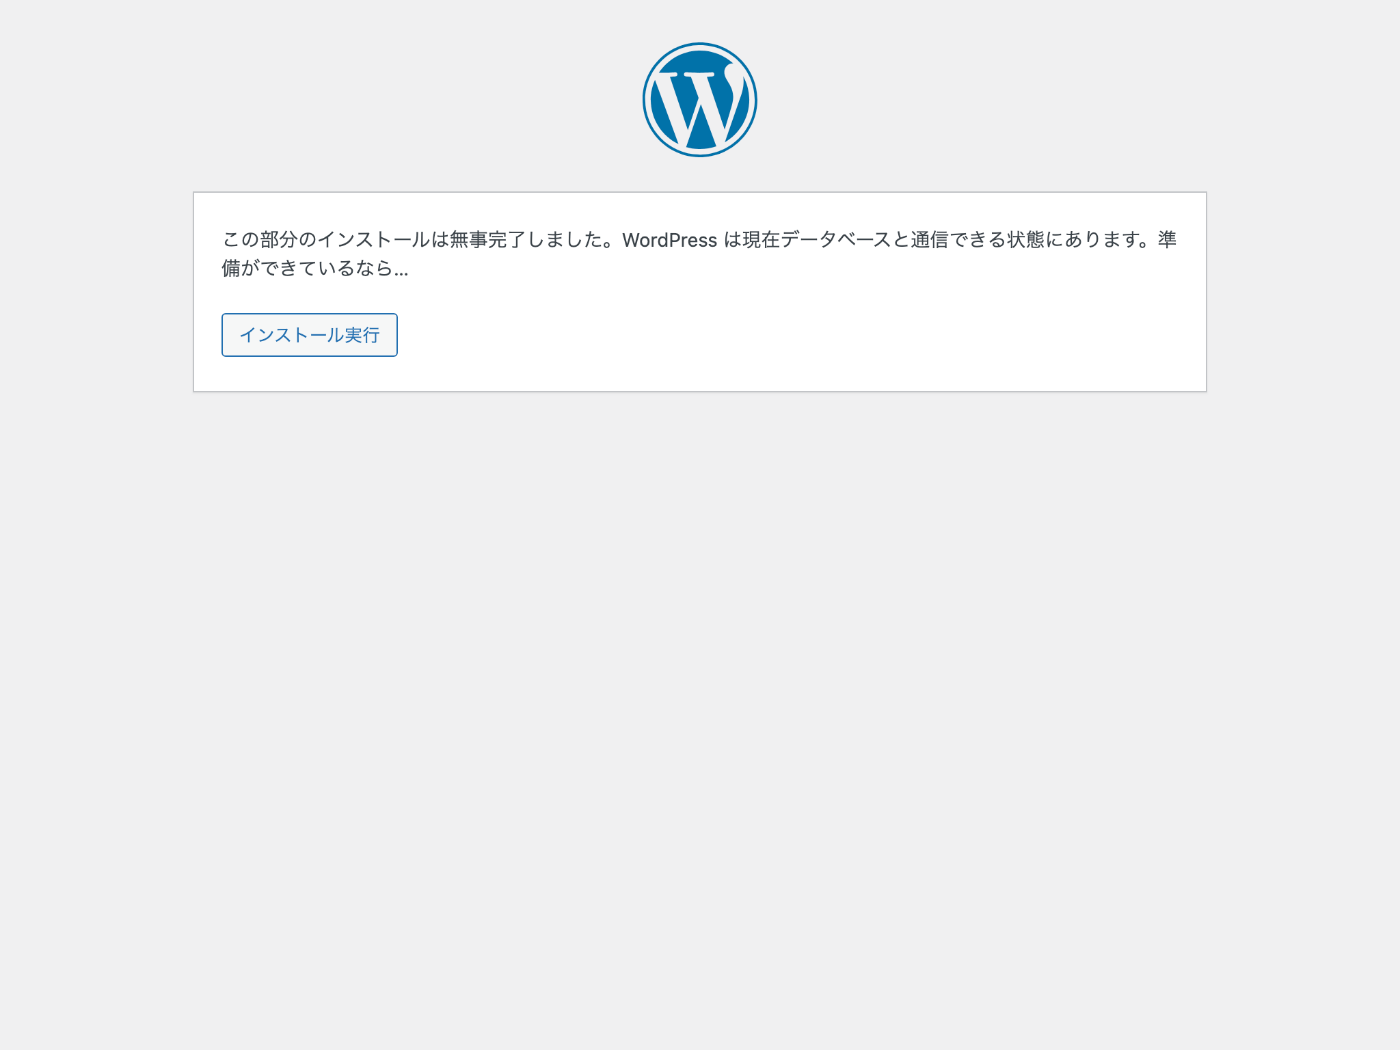
Task: Click the word WordPress in the message
Action: click(669, 240)
